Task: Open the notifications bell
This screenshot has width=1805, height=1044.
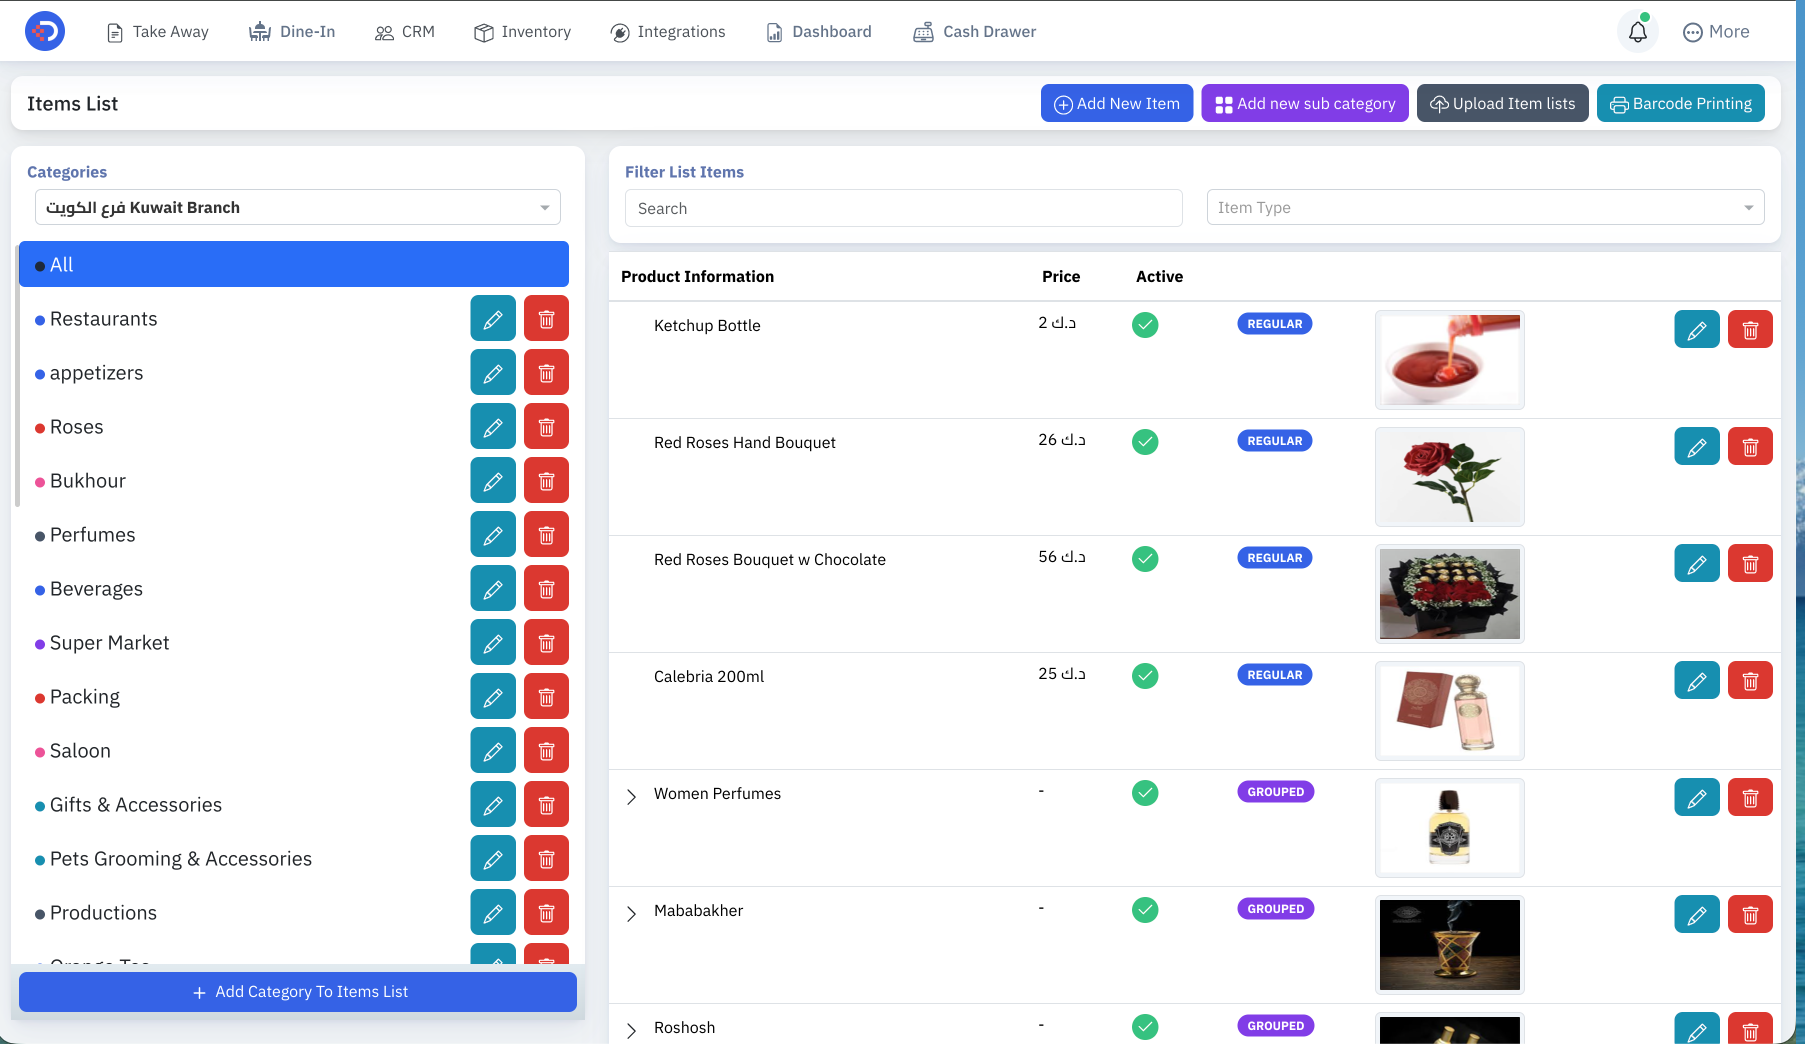Action: tap(1637, 32)
